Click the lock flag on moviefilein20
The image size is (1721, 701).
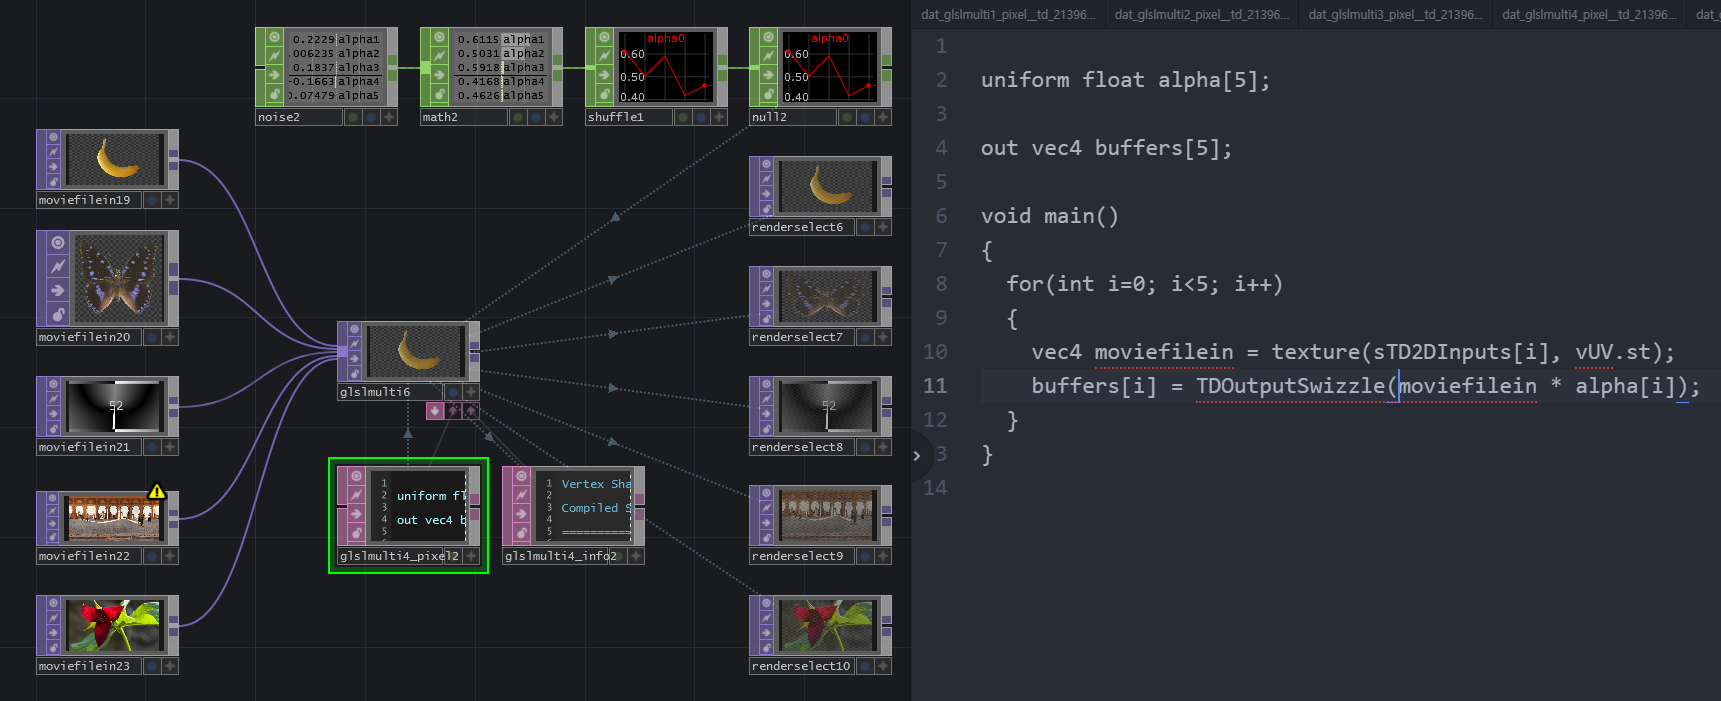58,314
